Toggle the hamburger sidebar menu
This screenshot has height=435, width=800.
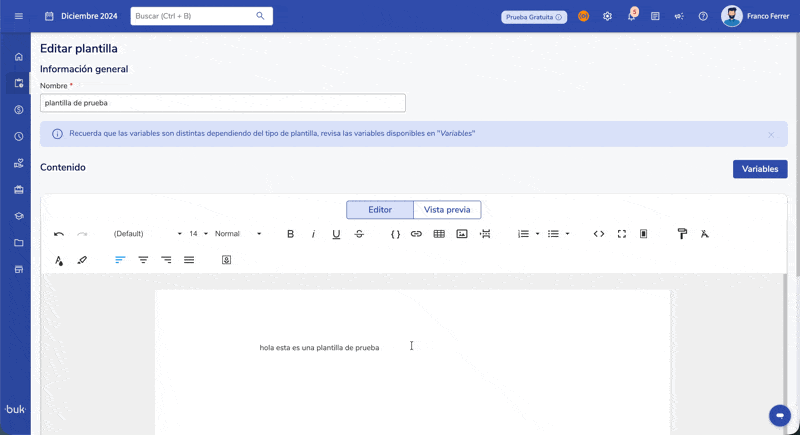coord(18,16)
